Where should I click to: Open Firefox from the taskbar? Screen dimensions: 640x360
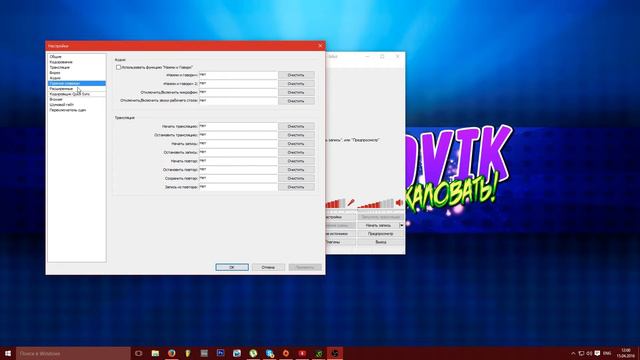click(171, 353)
